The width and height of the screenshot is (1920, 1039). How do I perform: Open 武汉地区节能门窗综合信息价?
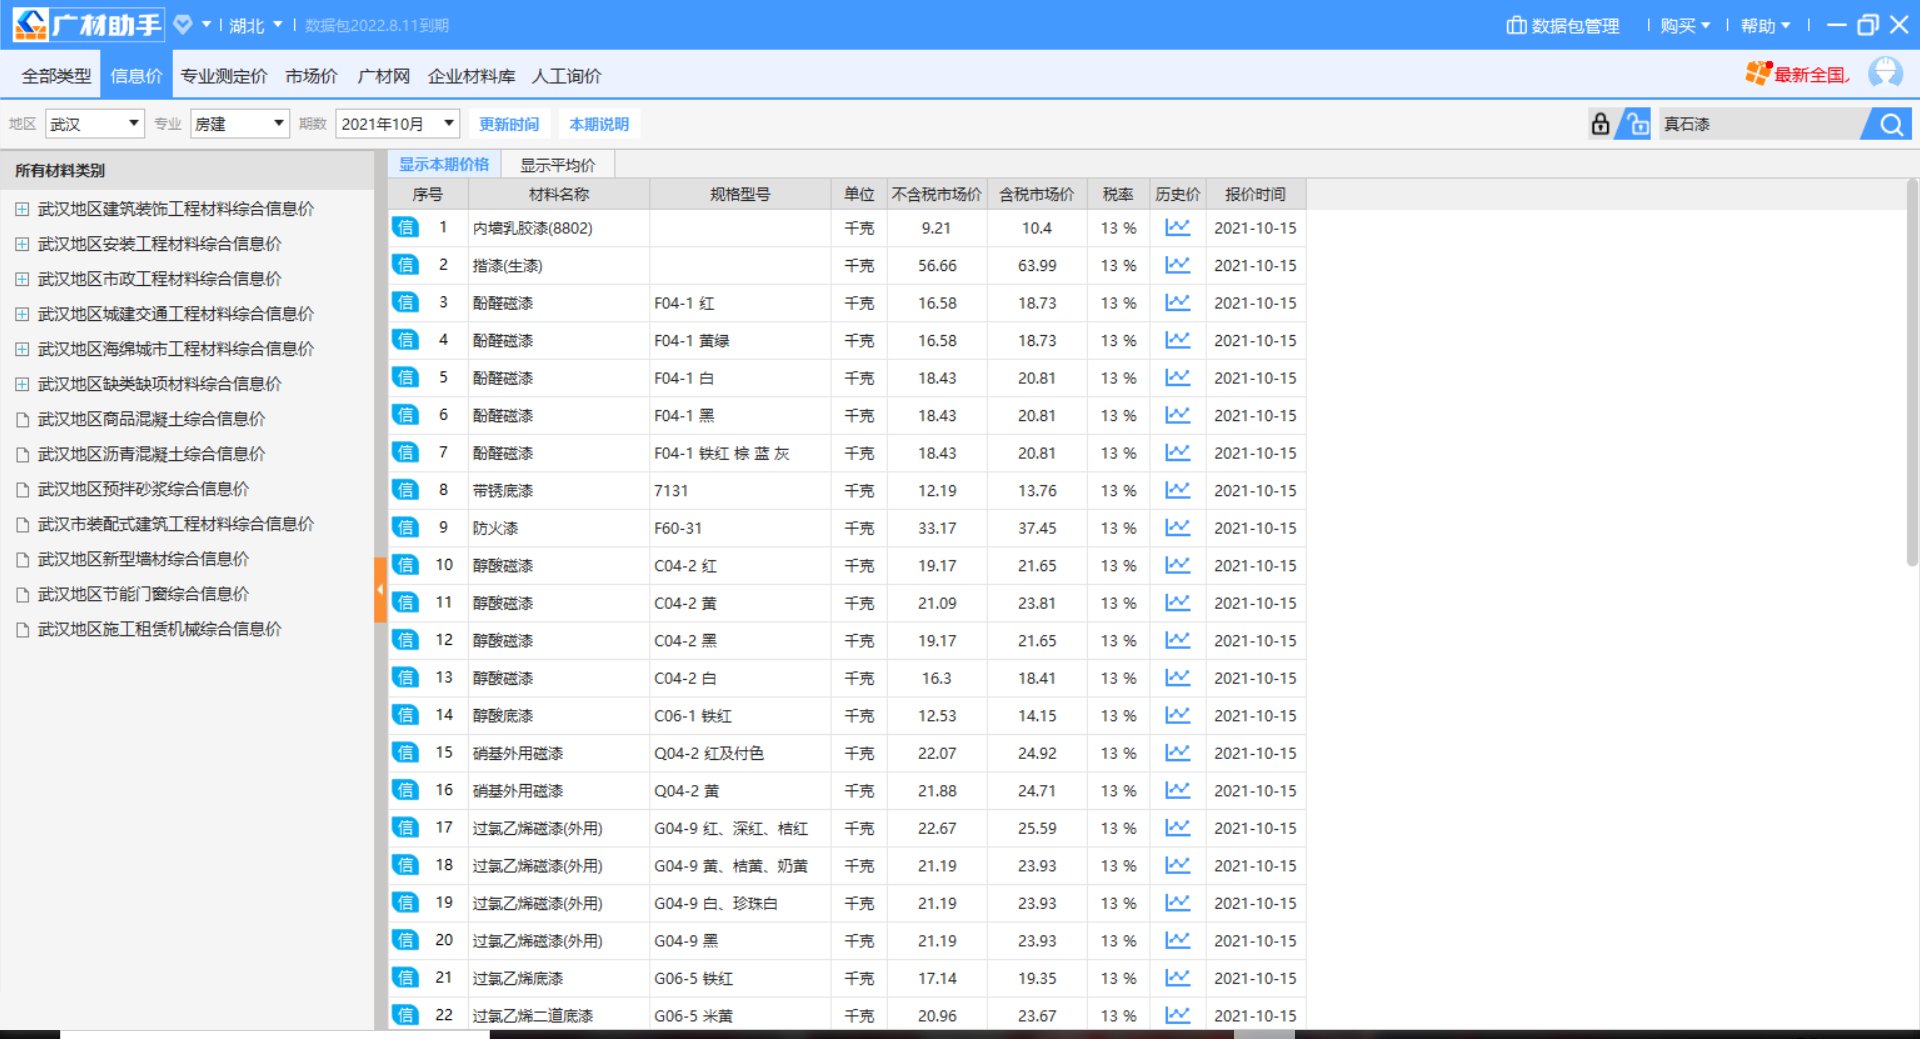(143, 594)
